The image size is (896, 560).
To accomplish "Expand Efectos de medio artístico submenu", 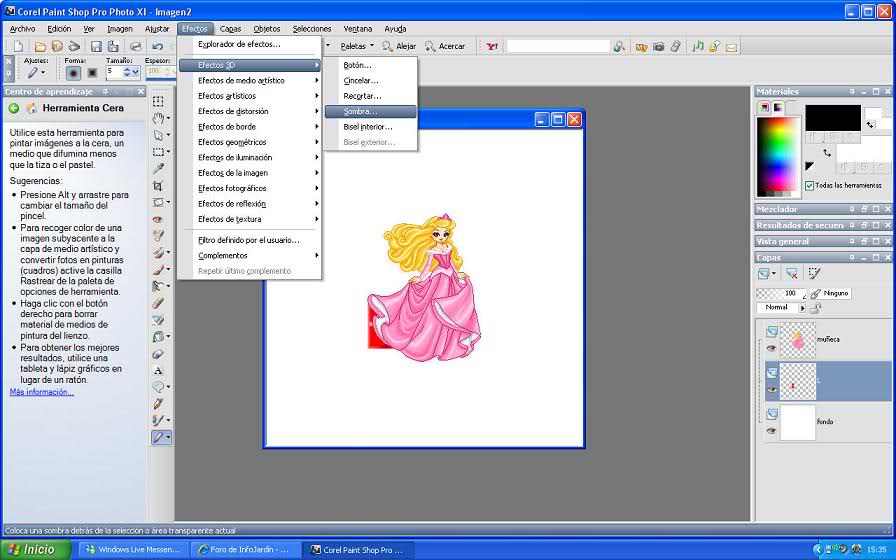I will click(250, 81).
